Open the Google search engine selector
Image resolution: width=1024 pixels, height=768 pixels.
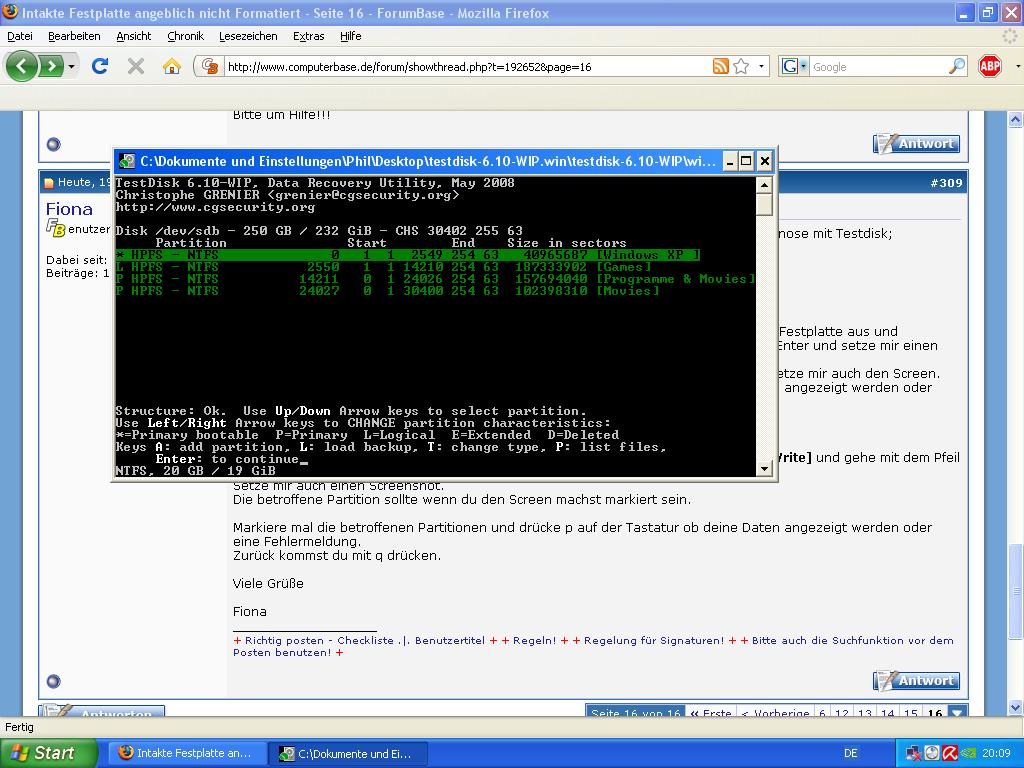tap(795, 66)
